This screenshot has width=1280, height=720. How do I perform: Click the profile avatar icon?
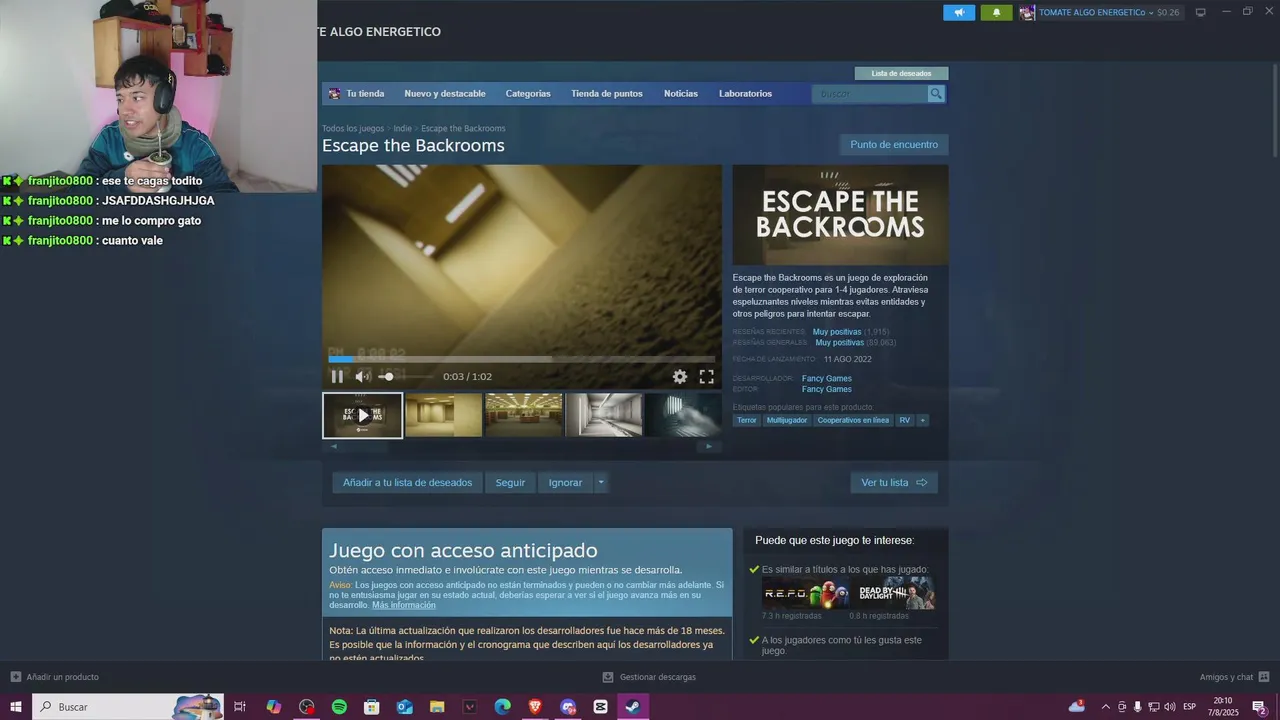click(1027, 12)
